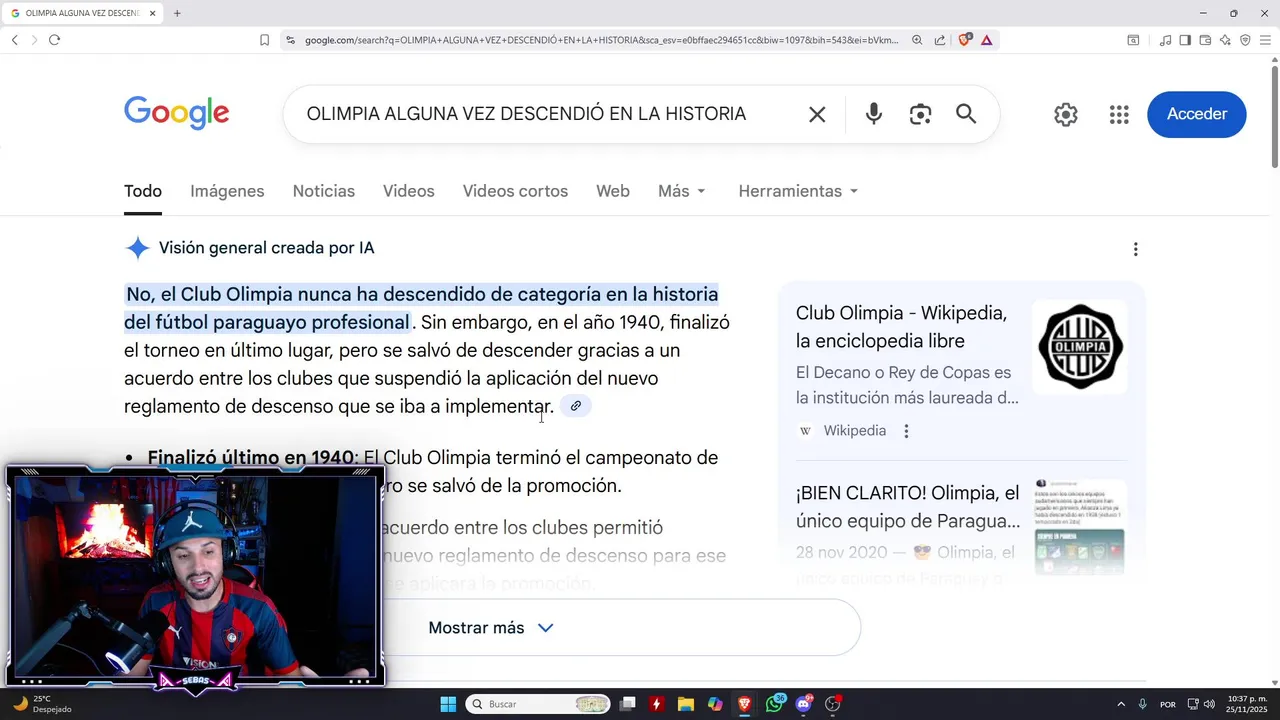Clear the search query with the X icon
This screenshot has height=720, width=1280.
(817, 114)
